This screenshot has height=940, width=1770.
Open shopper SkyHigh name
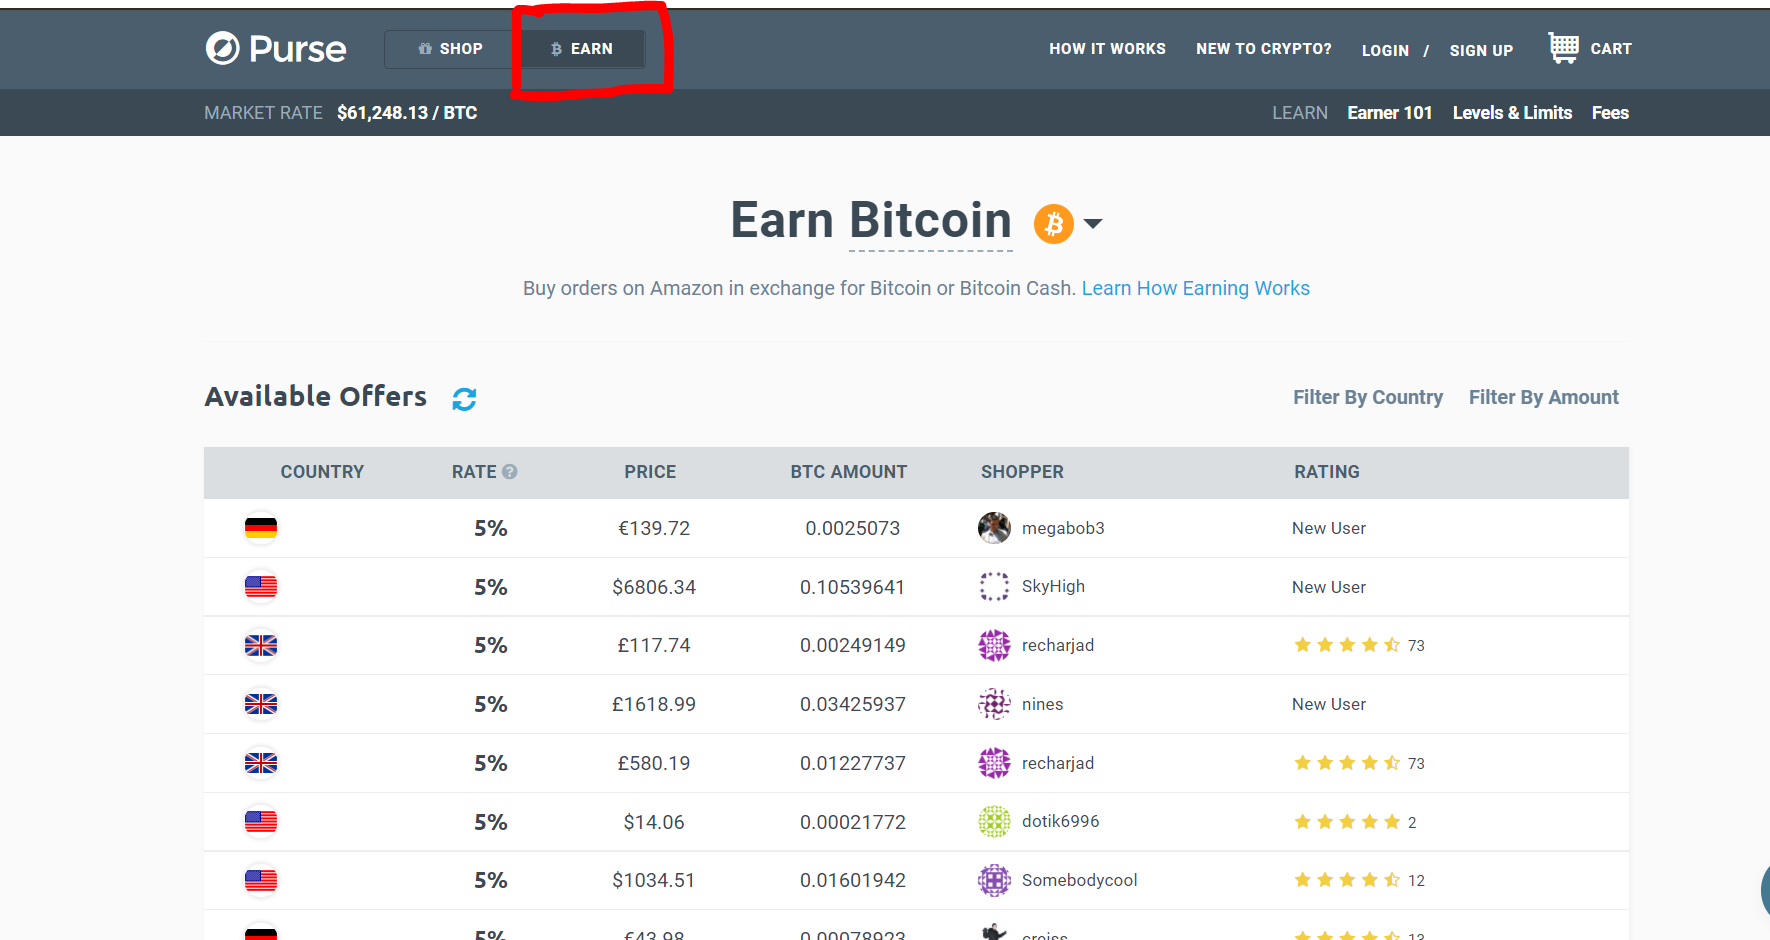coord(1053,586)
